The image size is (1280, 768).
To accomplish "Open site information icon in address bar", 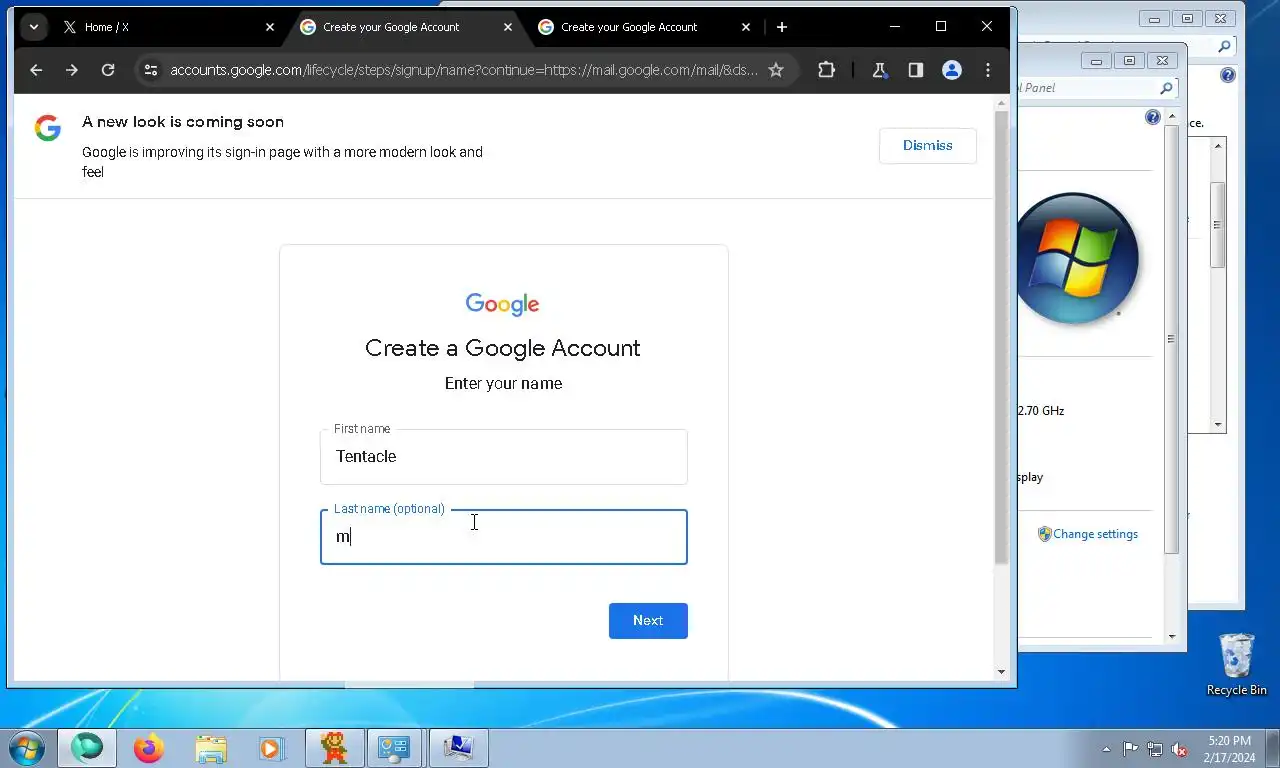I will (x=151, y=70).
